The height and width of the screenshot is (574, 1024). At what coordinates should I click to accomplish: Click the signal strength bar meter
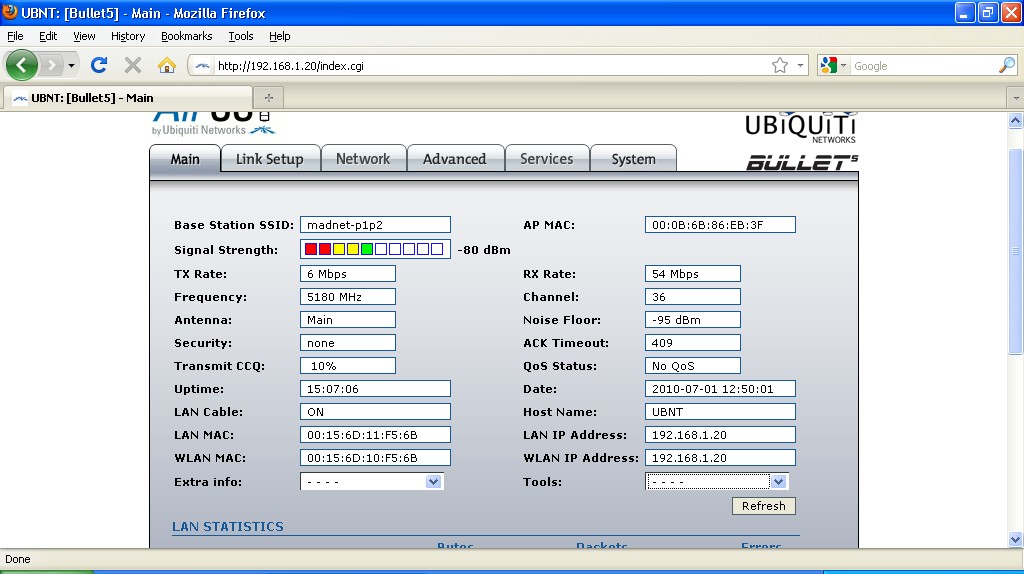(x=375, y=249)
